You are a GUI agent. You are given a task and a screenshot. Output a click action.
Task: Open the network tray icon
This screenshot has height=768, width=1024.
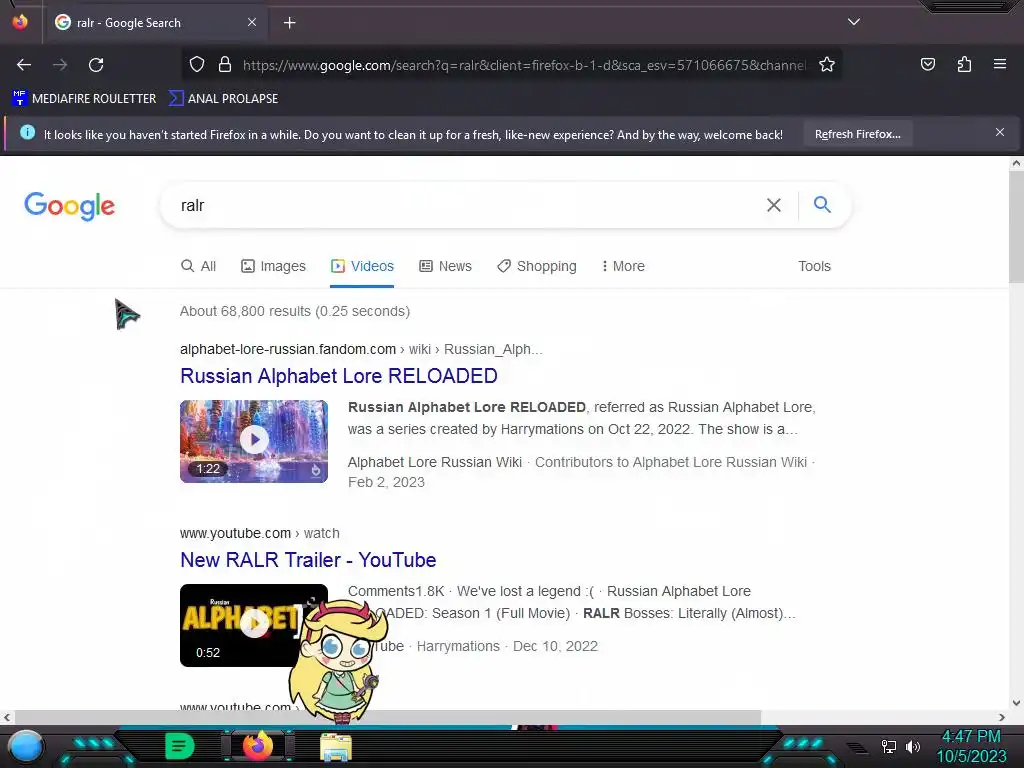[888, 746]
